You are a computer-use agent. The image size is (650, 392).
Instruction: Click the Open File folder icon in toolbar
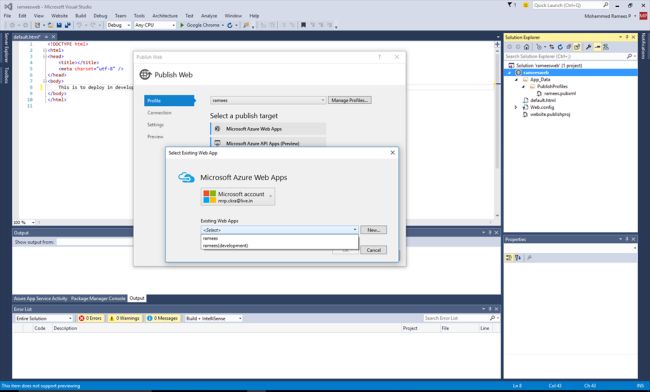click(51, 25)
